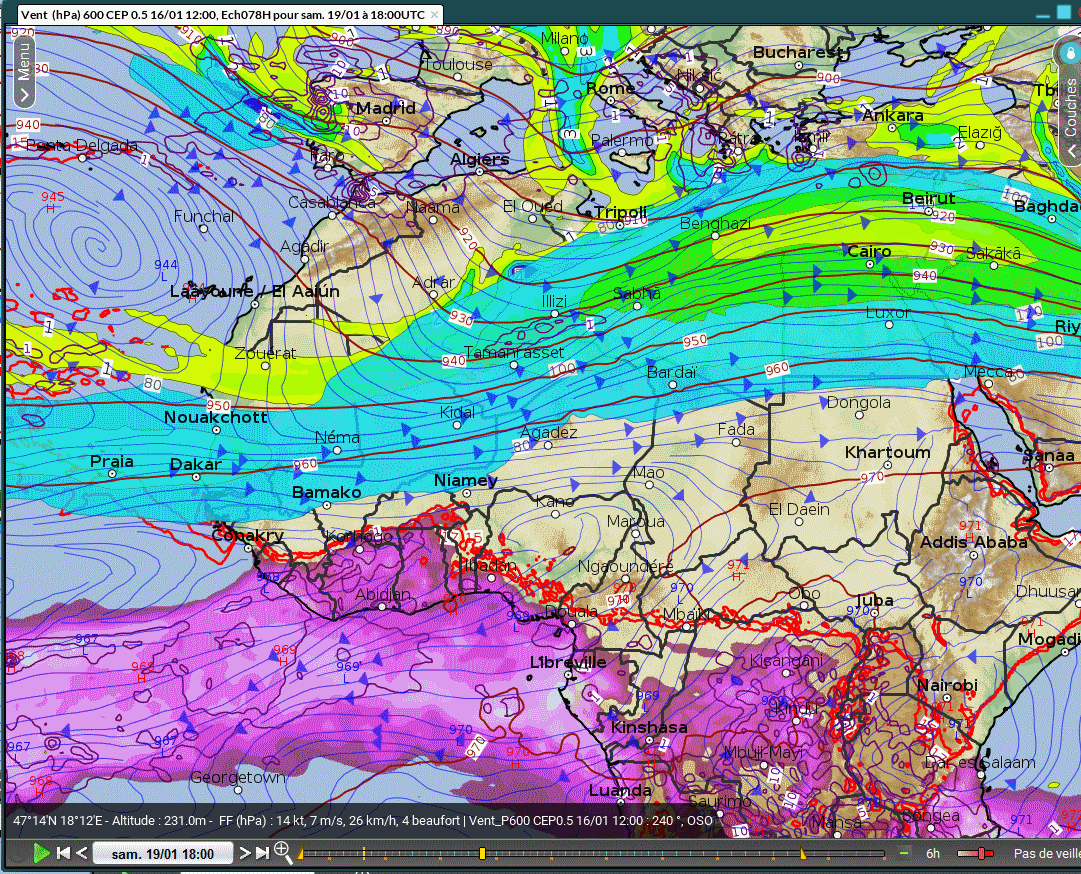1081x874 pixels.
Task: Click Luanda label on the map
Action: tap(620, 790)
